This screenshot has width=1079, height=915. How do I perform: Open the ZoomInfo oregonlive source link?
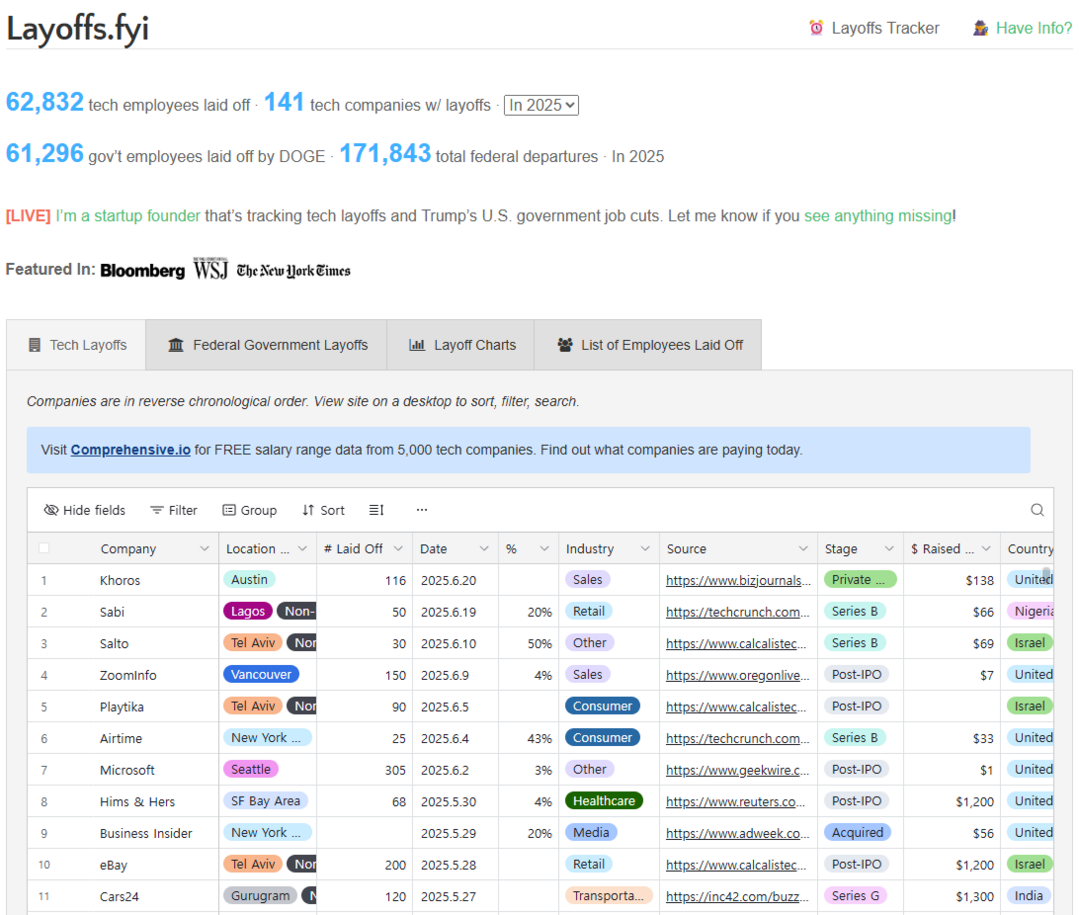click(737, 675)
